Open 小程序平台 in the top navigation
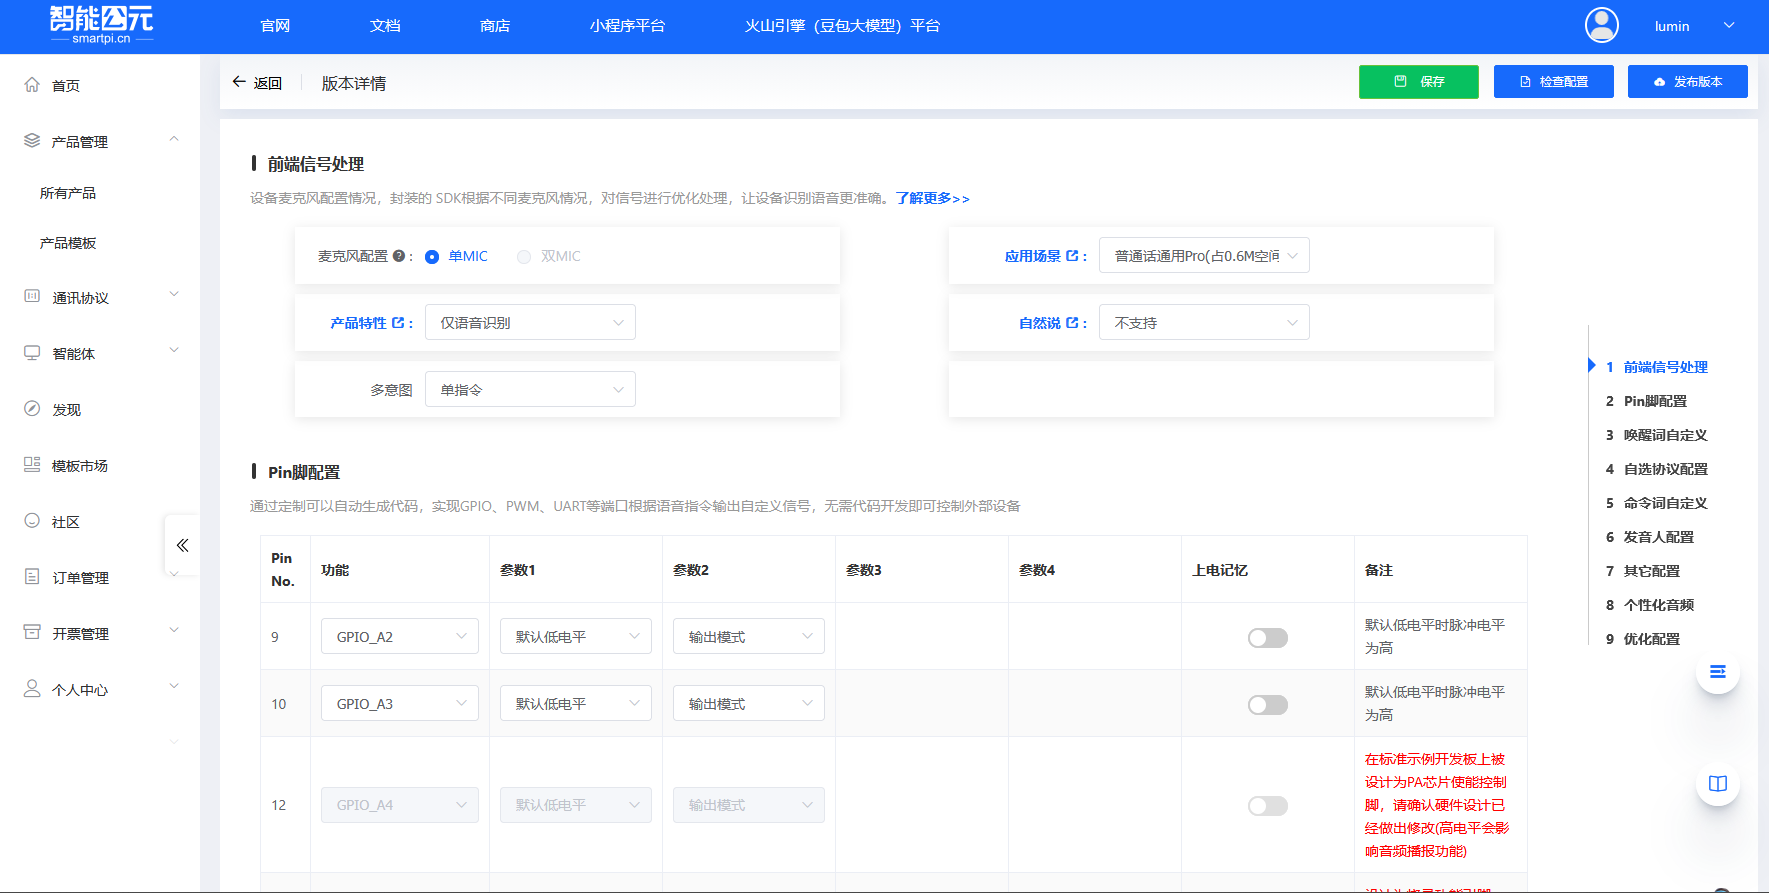1769x893 pixels. point(627,26)
